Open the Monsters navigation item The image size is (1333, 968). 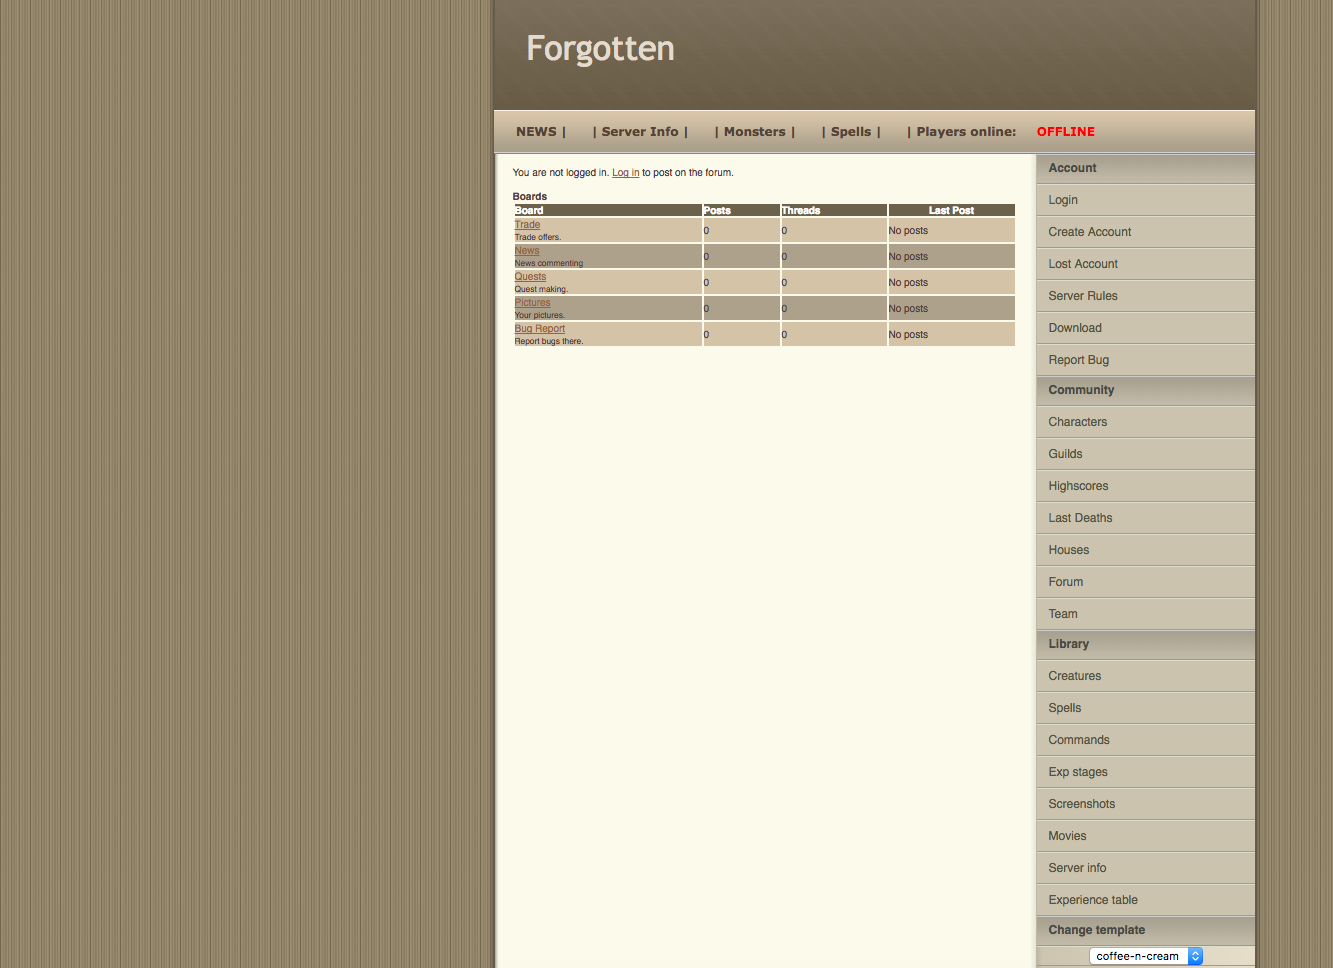755,131
